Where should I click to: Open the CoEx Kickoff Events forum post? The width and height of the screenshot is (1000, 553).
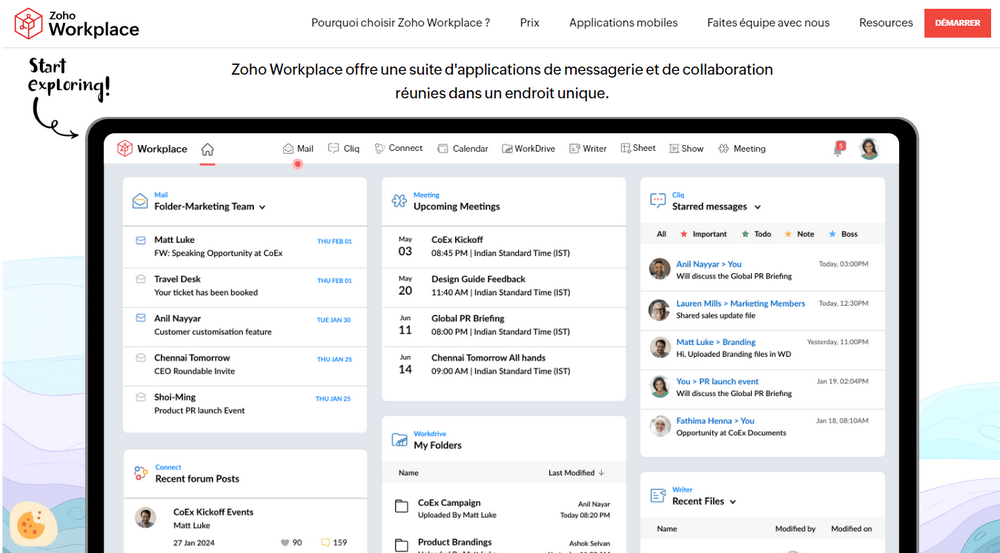click(x=213, y=512)
